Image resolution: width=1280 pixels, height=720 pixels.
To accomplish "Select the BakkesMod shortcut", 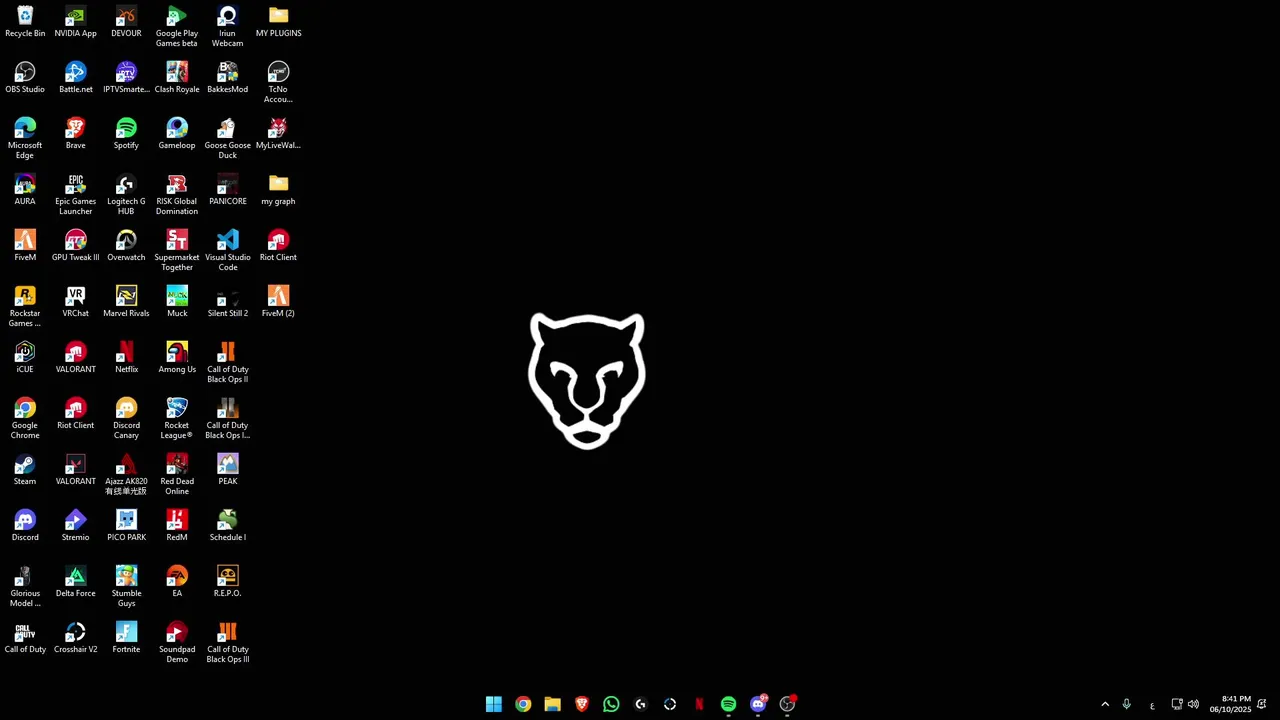I will click(x=228, y=78).
